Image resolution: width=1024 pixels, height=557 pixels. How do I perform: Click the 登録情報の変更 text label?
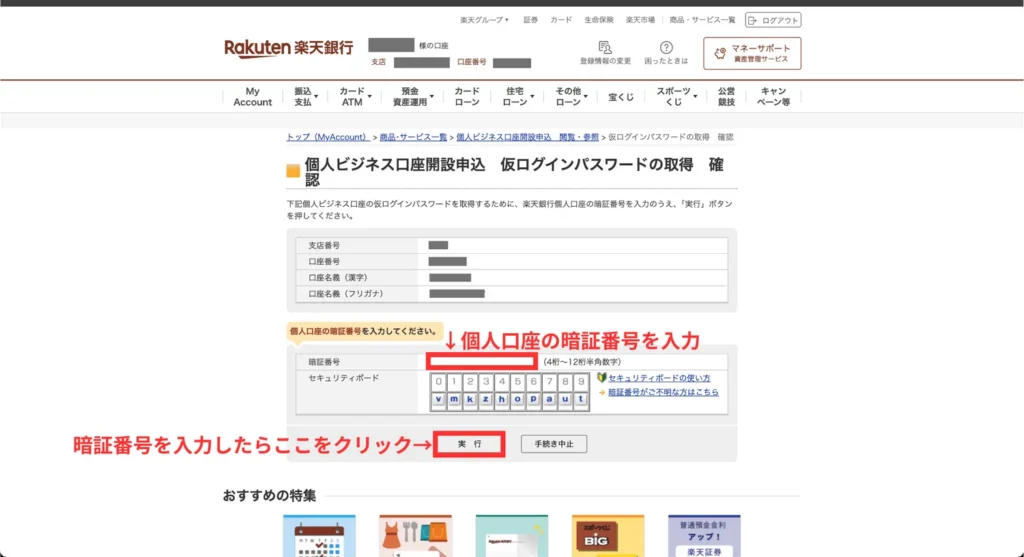tap(605, 61)
